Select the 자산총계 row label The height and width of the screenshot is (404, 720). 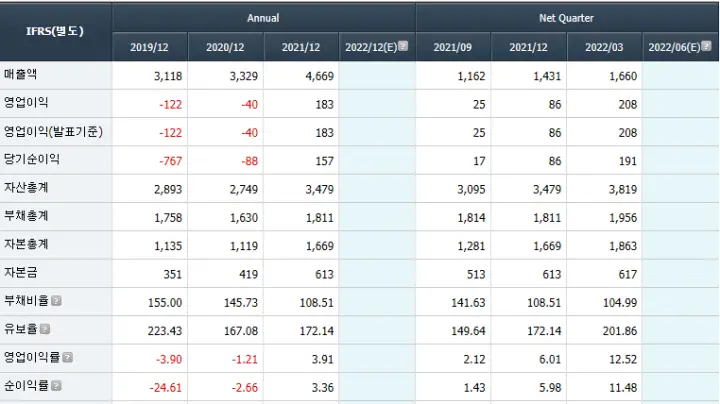click(x=26, y=187)
